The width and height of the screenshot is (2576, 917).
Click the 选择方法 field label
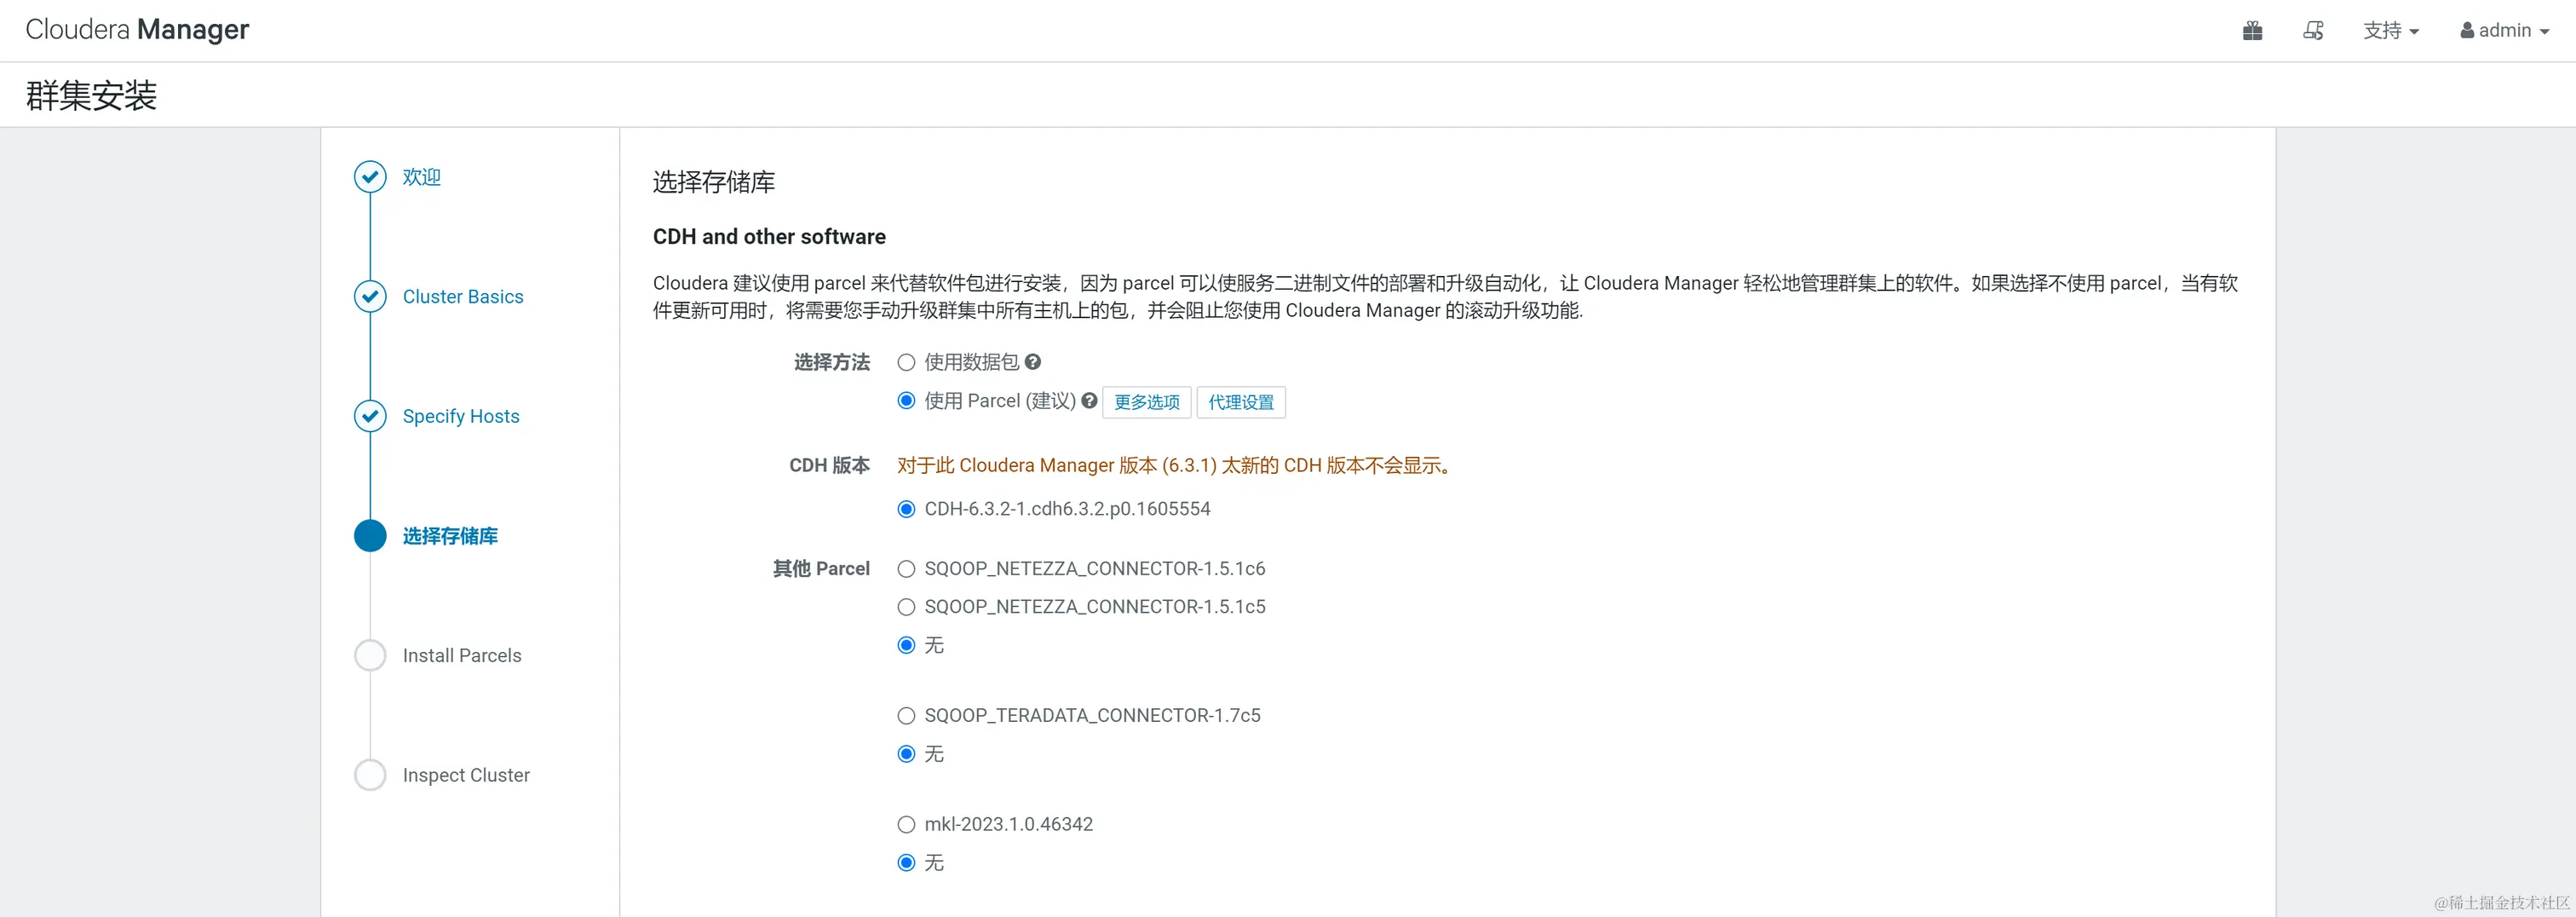[832, 362]
